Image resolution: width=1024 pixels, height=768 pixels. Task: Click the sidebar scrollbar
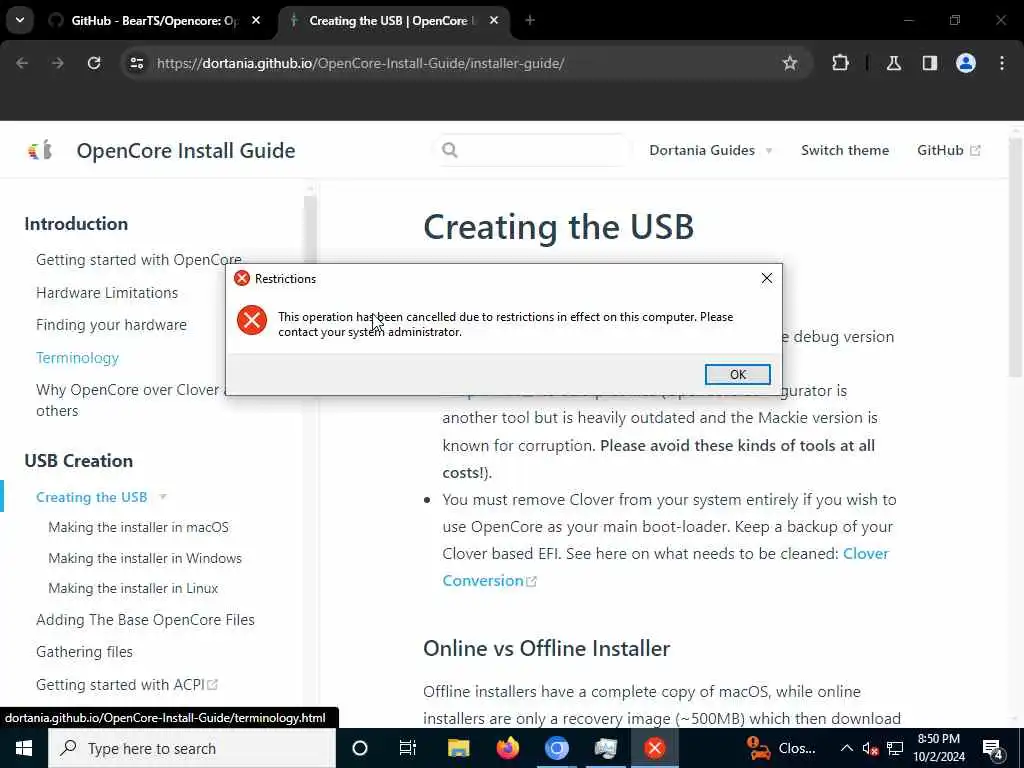(310, 229)
